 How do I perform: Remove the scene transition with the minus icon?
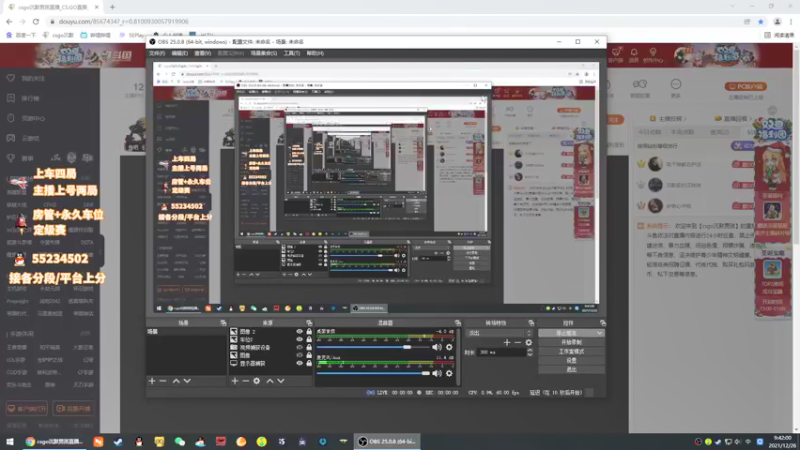pos(517,342)
